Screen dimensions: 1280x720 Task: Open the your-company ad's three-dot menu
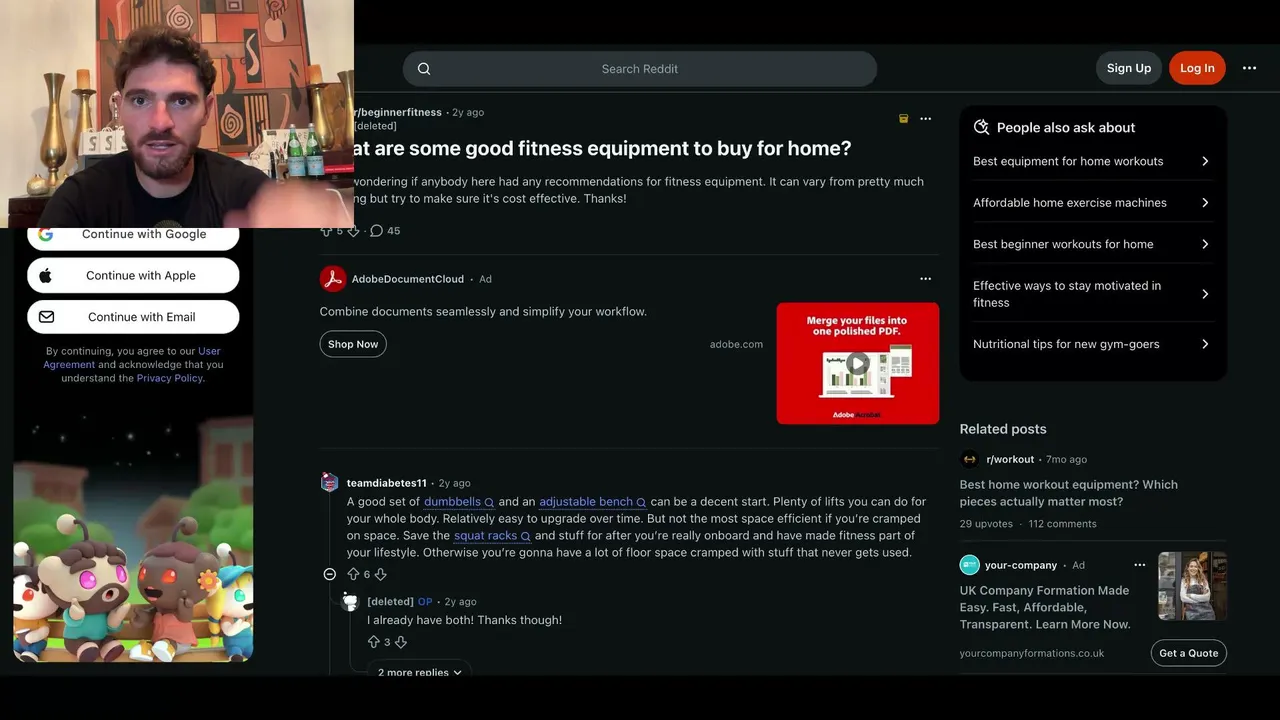pos(1139,565)
